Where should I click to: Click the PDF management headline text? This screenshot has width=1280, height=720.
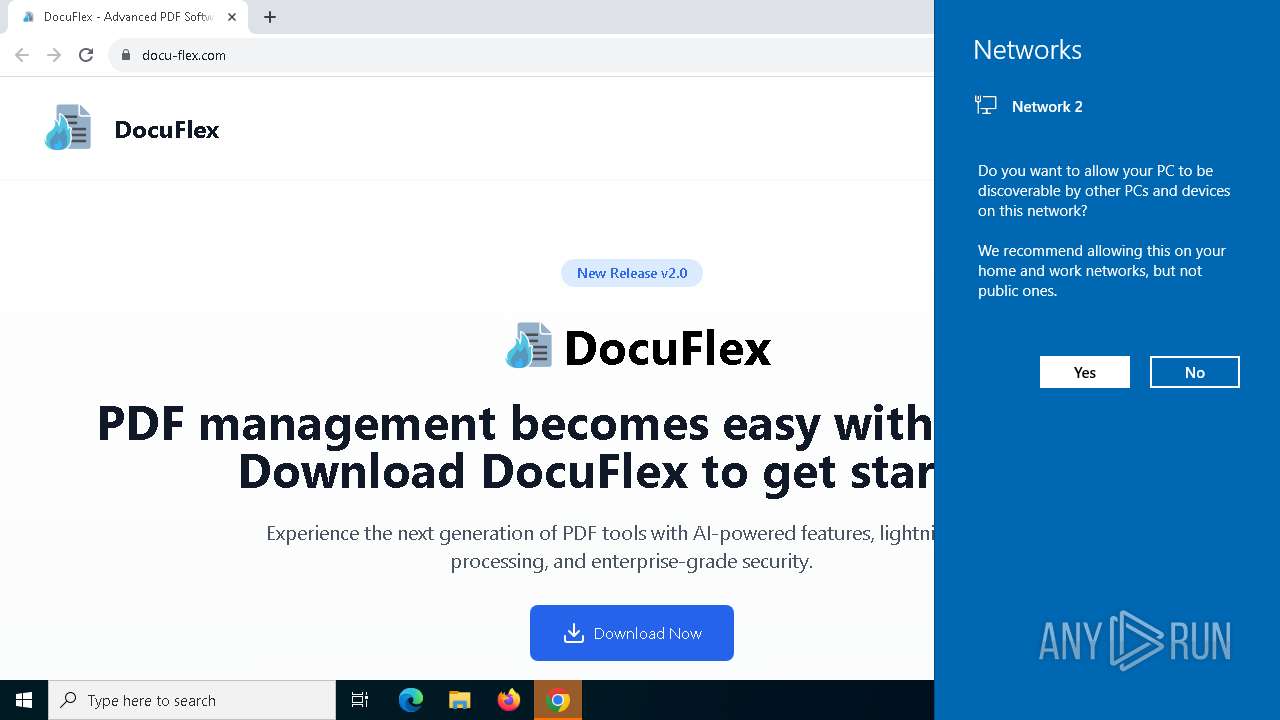[x=515, y=447]
